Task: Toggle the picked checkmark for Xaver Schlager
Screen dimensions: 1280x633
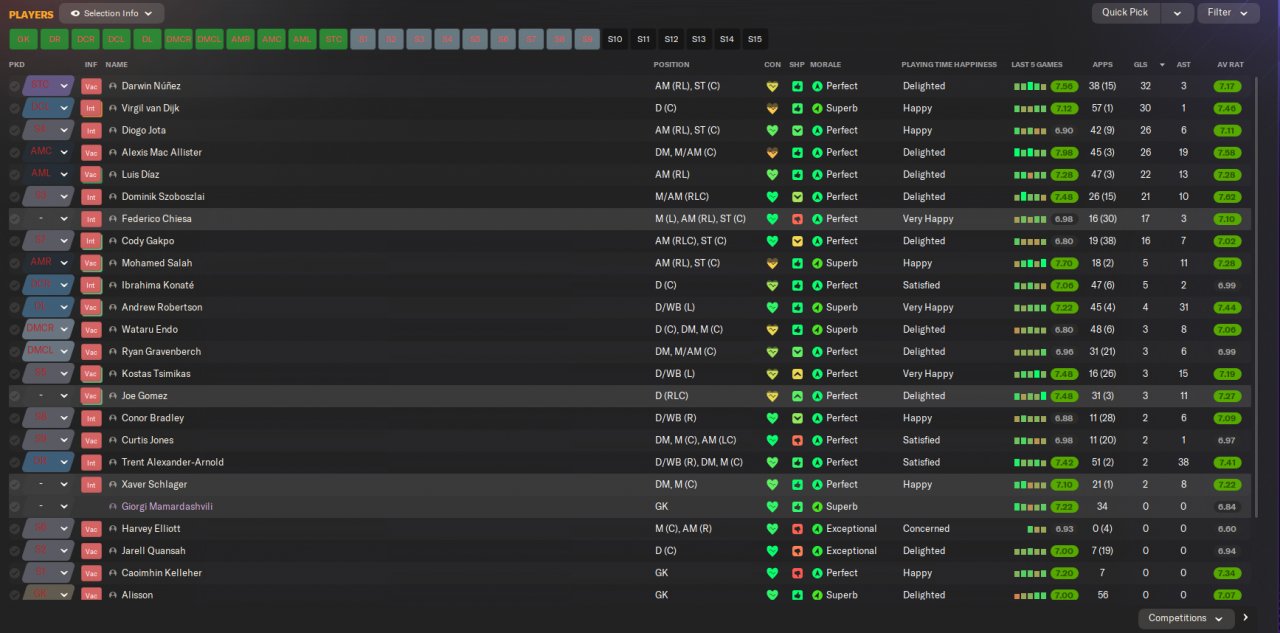Action: pyautogui.click(x=14, y=484)
